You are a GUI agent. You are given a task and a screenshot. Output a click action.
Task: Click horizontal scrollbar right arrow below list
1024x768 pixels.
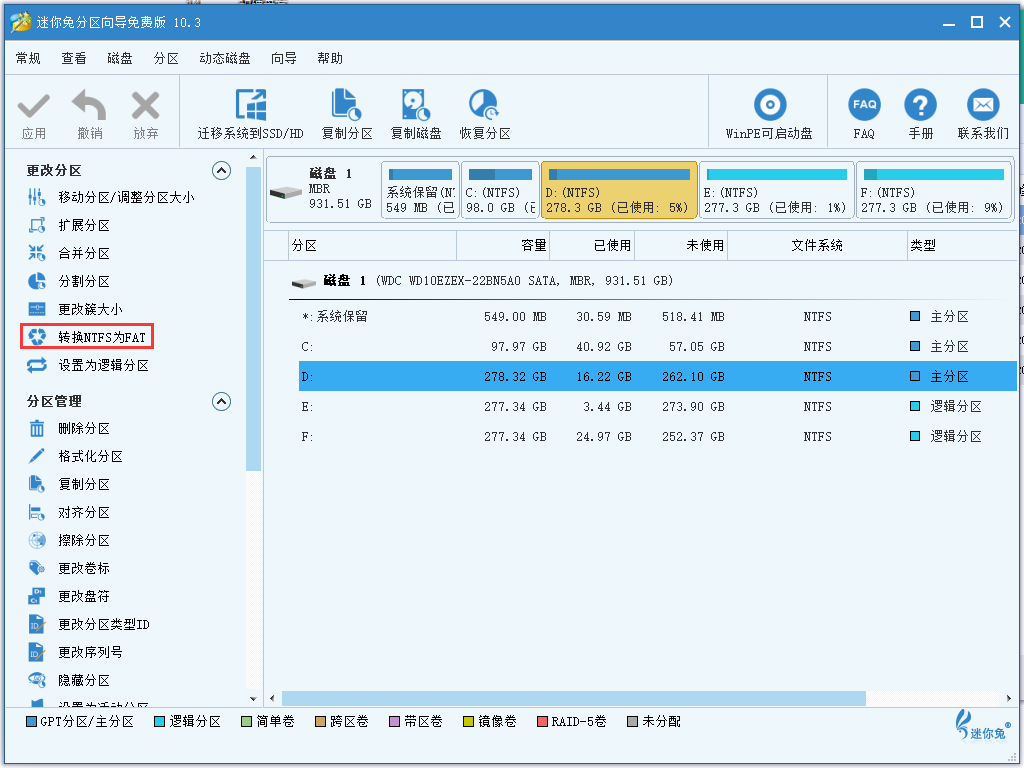pyautogui.click(x=1010, y=698)
